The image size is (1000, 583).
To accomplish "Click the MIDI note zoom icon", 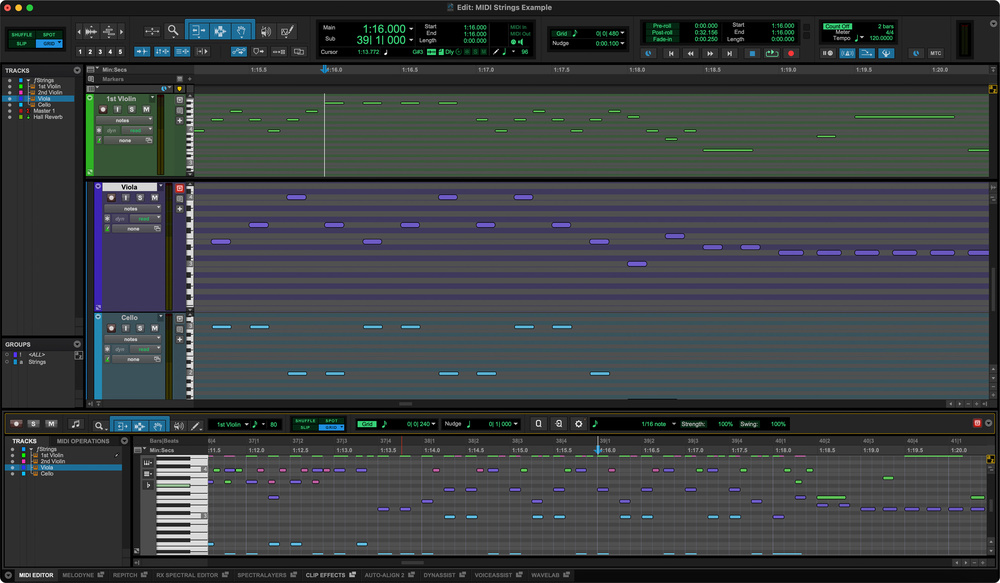I will [109, 31].
